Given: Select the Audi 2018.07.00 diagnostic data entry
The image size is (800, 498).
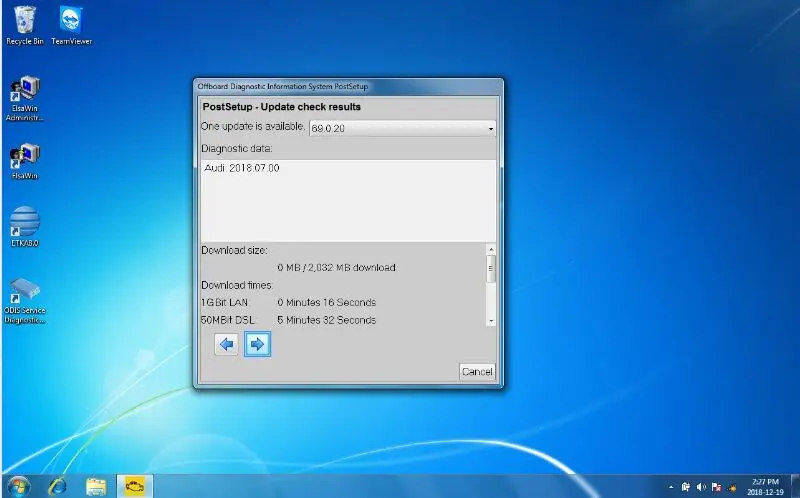Looking at the screenshot, I should [242, 168].
